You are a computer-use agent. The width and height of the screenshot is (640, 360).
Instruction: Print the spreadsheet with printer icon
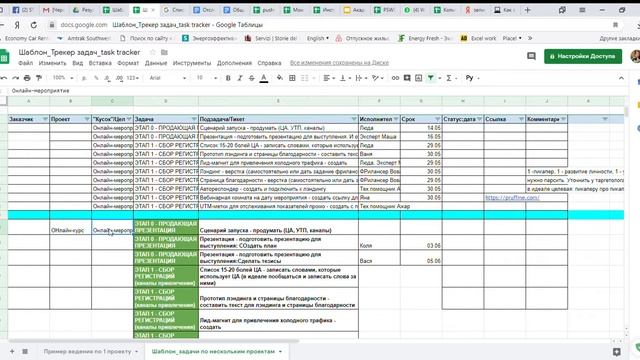[27, 78]
